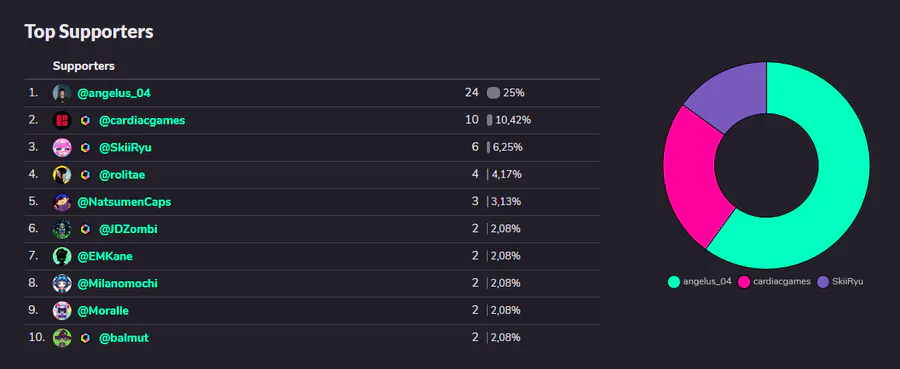
Task: Click the hexagon badge beside @balmut
Action: [x=86, y=338]
